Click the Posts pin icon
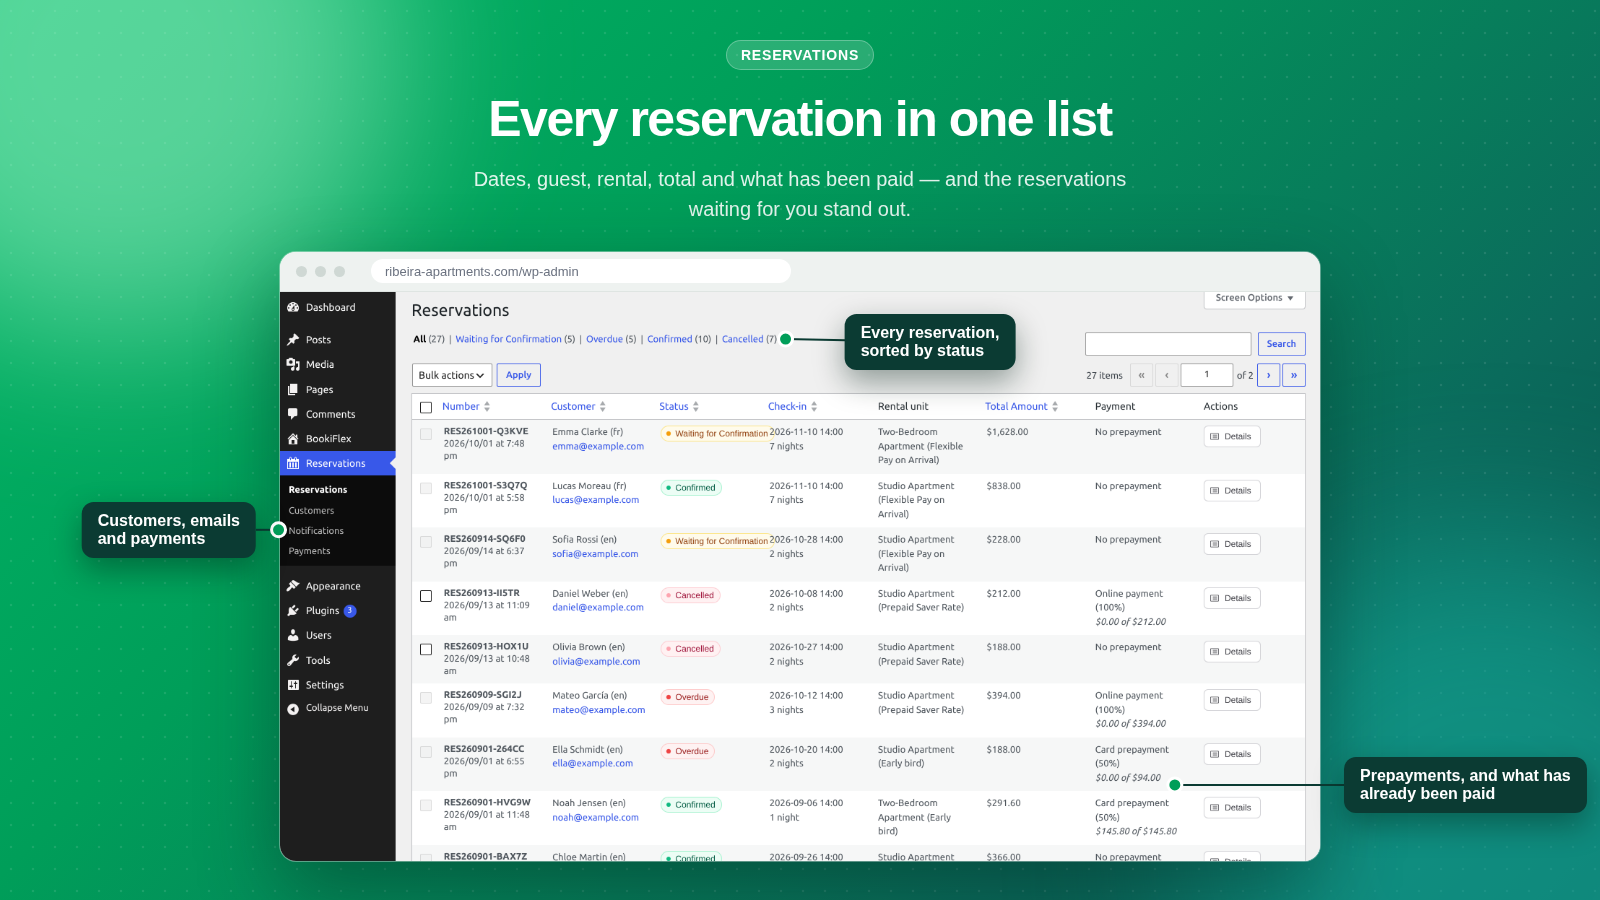The image size is (1600, 900). (293, 340)
